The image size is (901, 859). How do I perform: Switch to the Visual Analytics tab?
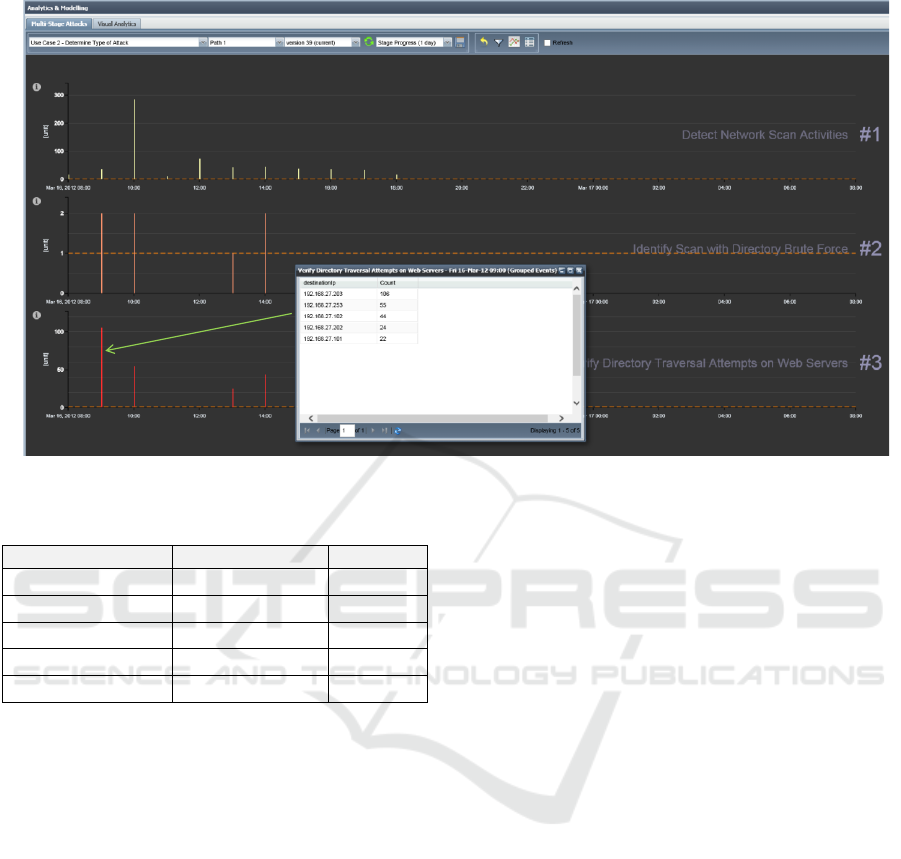(118, 23)
